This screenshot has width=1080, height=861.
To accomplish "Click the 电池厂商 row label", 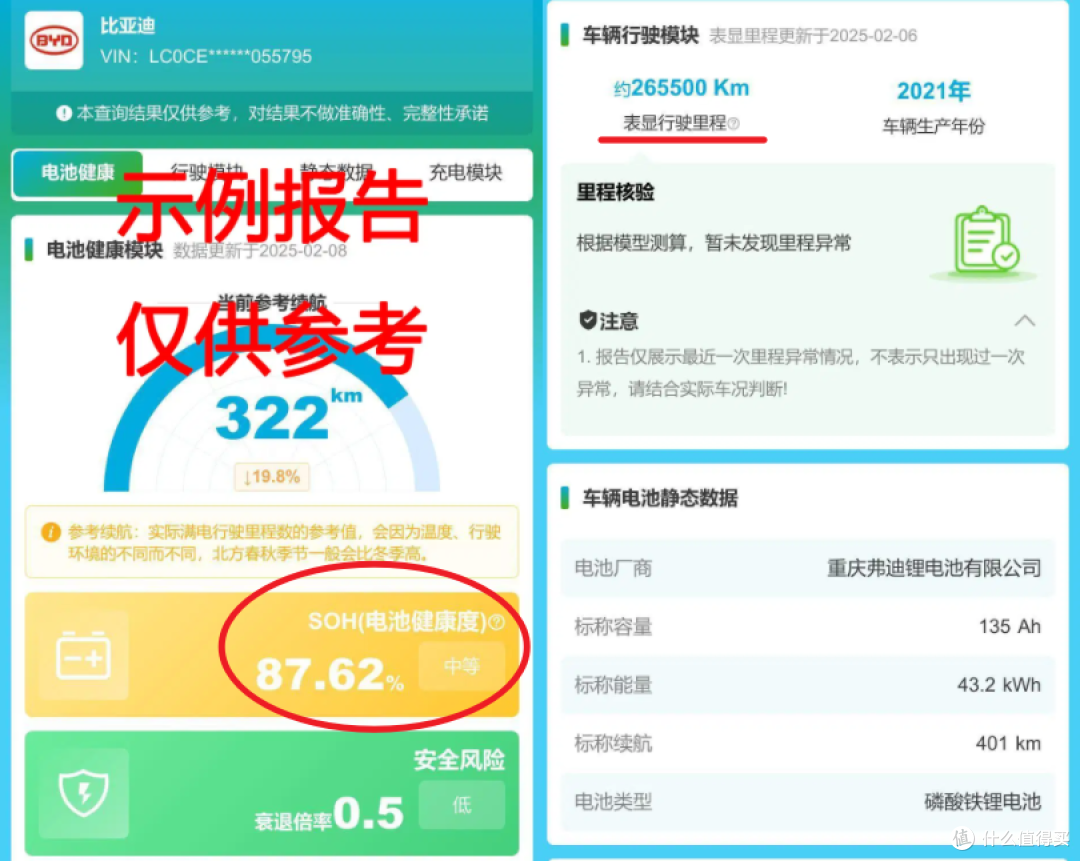I will coord(613,568).
